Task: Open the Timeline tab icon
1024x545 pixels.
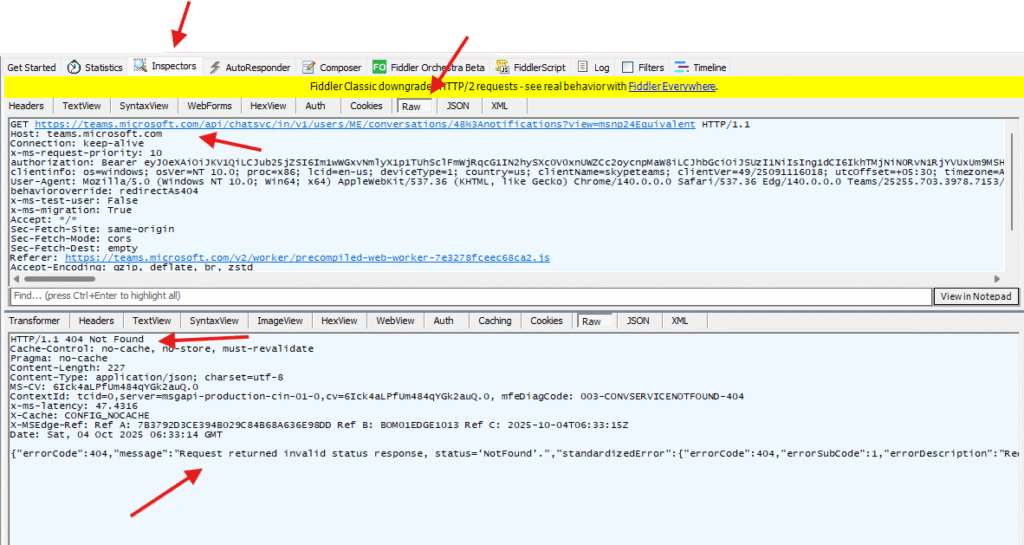Action: (682, 68)
